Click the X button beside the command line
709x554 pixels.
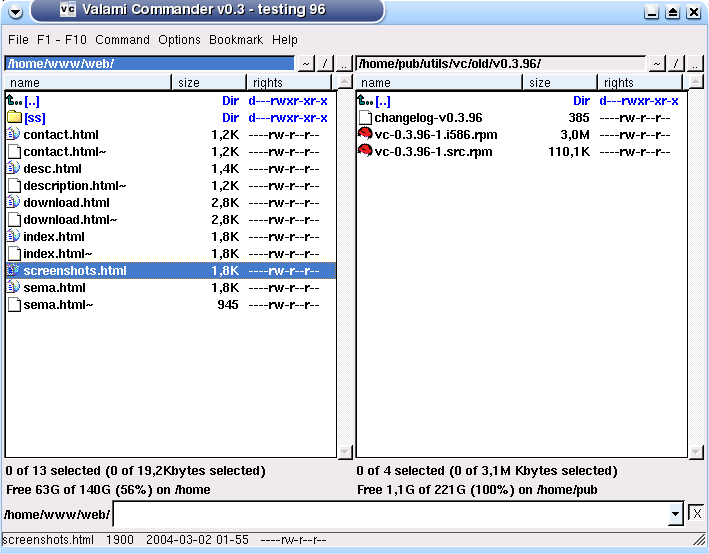click(696, 514)
